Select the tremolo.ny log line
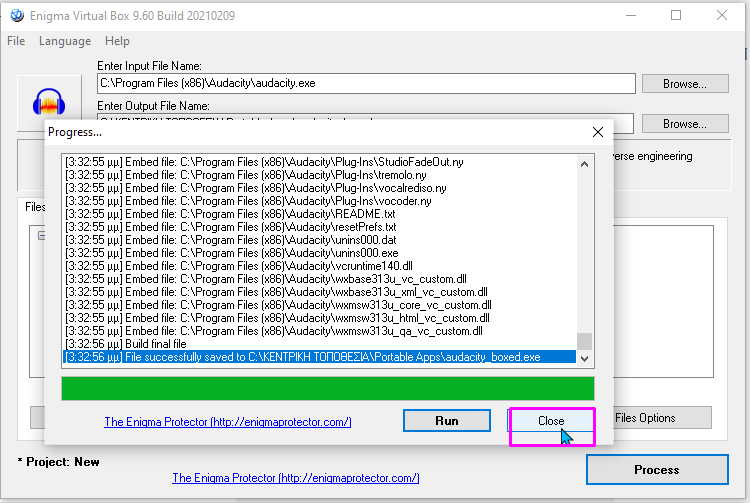This screenshot has width=750, height=503. click(x=320, y=175)
